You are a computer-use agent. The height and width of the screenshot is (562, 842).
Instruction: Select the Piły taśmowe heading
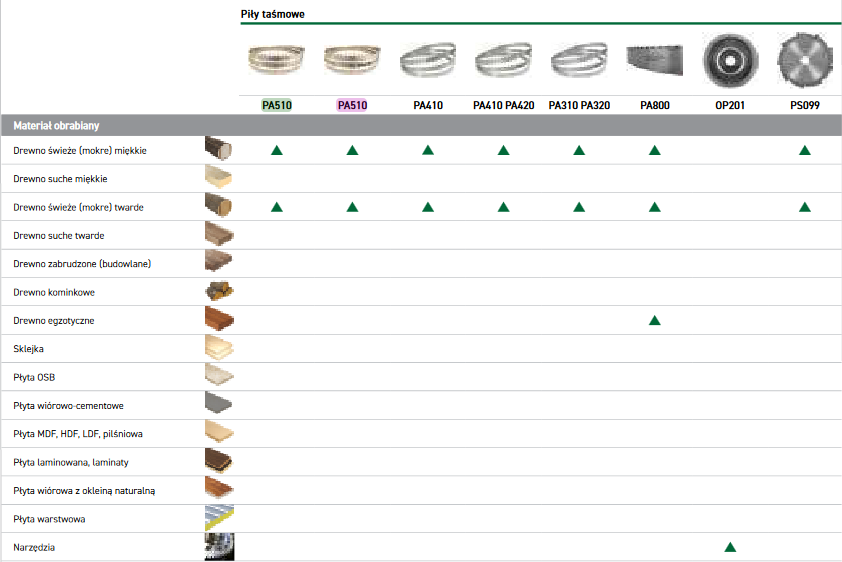pos(273,15)
